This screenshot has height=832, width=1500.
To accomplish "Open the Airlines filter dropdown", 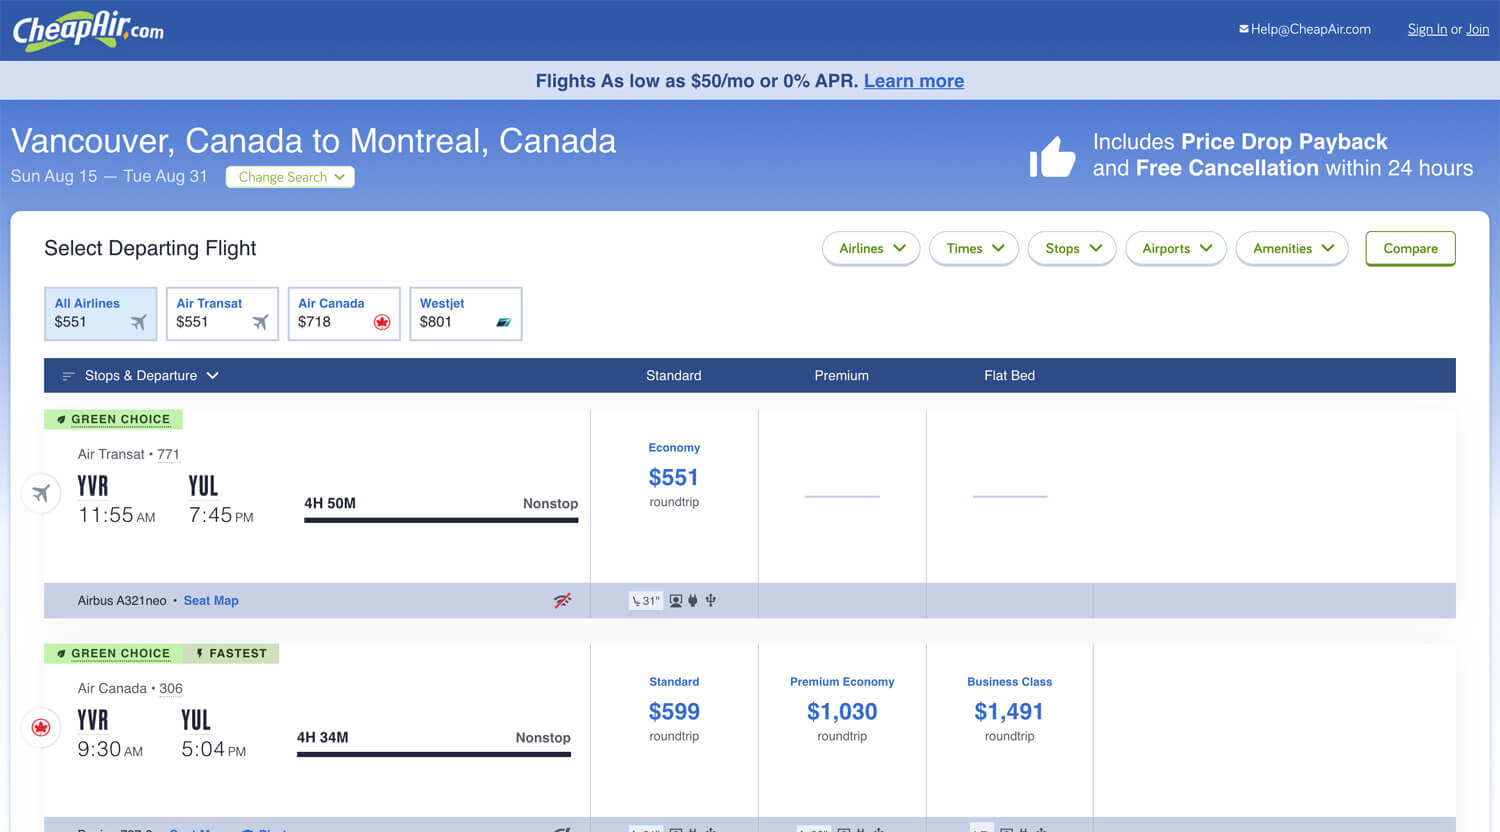I will click(x=871, y=248).
